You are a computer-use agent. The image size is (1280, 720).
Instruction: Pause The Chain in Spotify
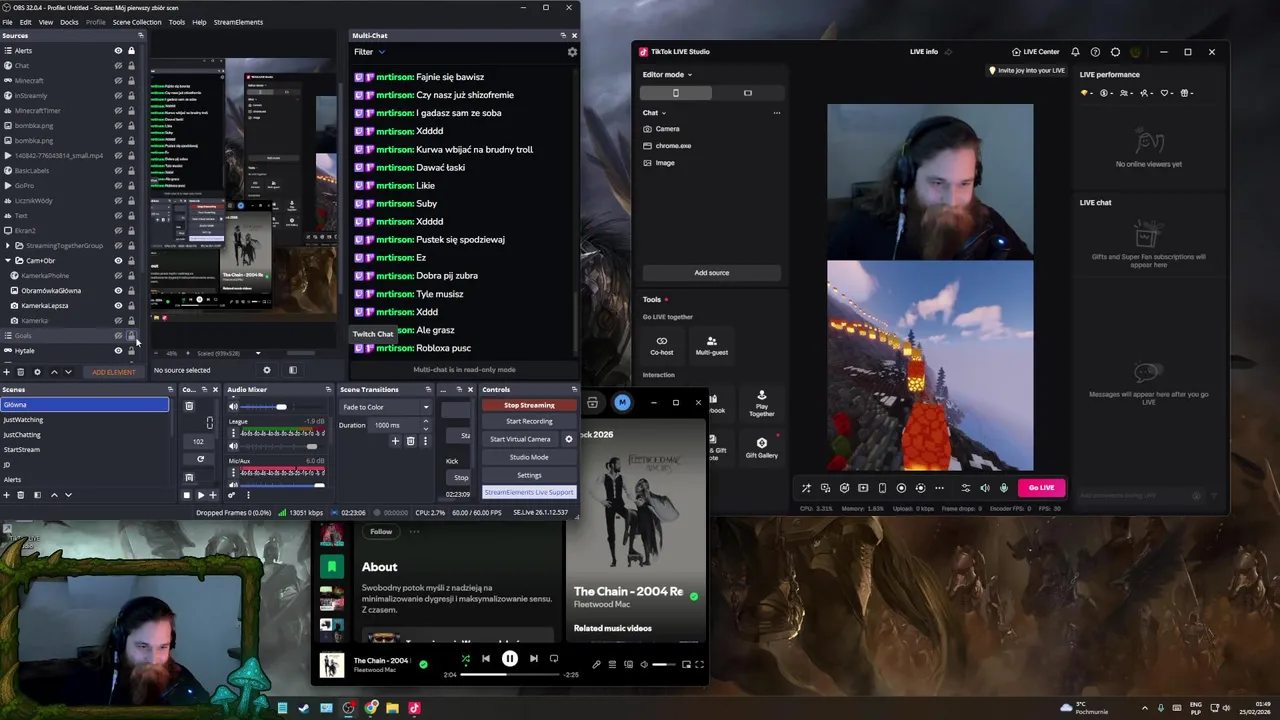pyautogui.click(x=510, y=658)
